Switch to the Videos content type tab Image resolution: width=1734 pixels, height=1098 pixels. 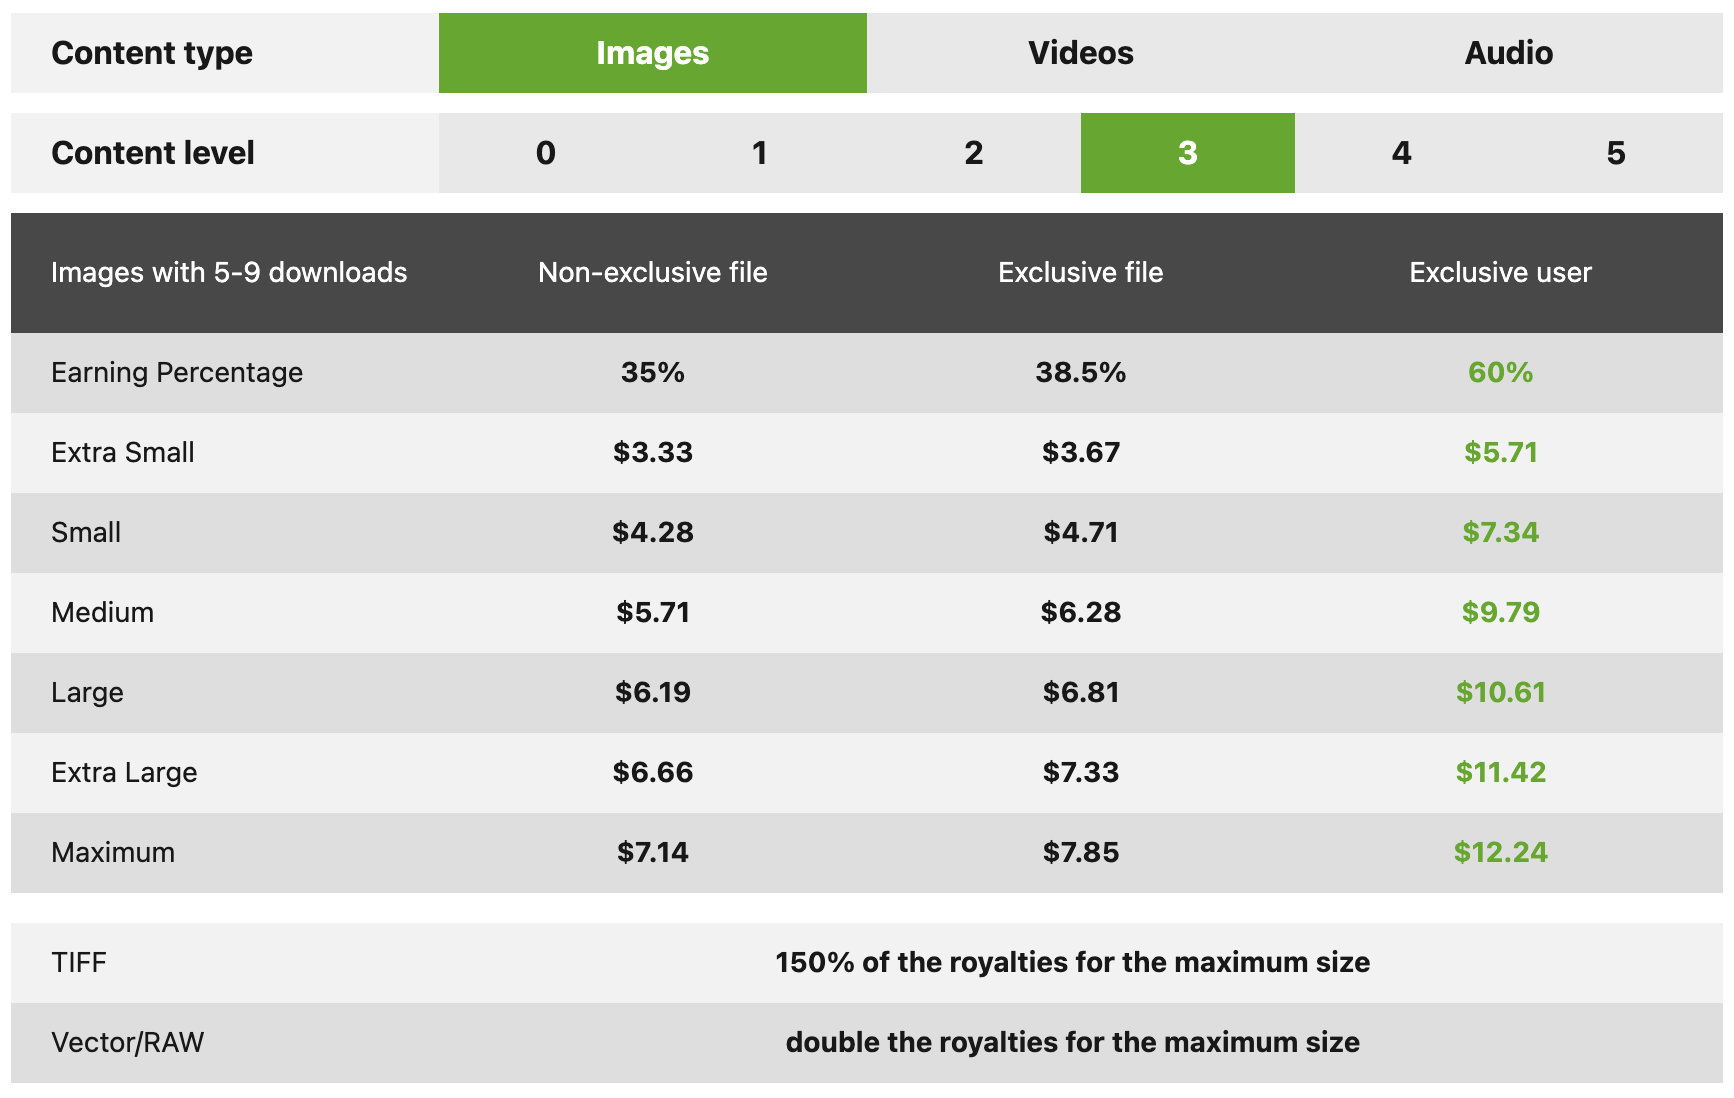(x=1080, y=52)
